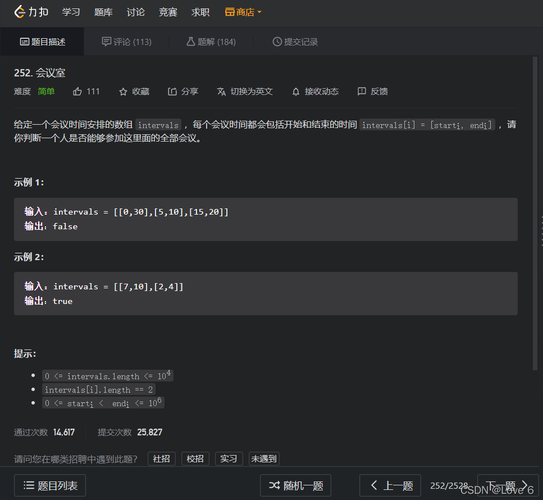
Task: Click the 切换为英文 link
Action: tap(251, 91)
